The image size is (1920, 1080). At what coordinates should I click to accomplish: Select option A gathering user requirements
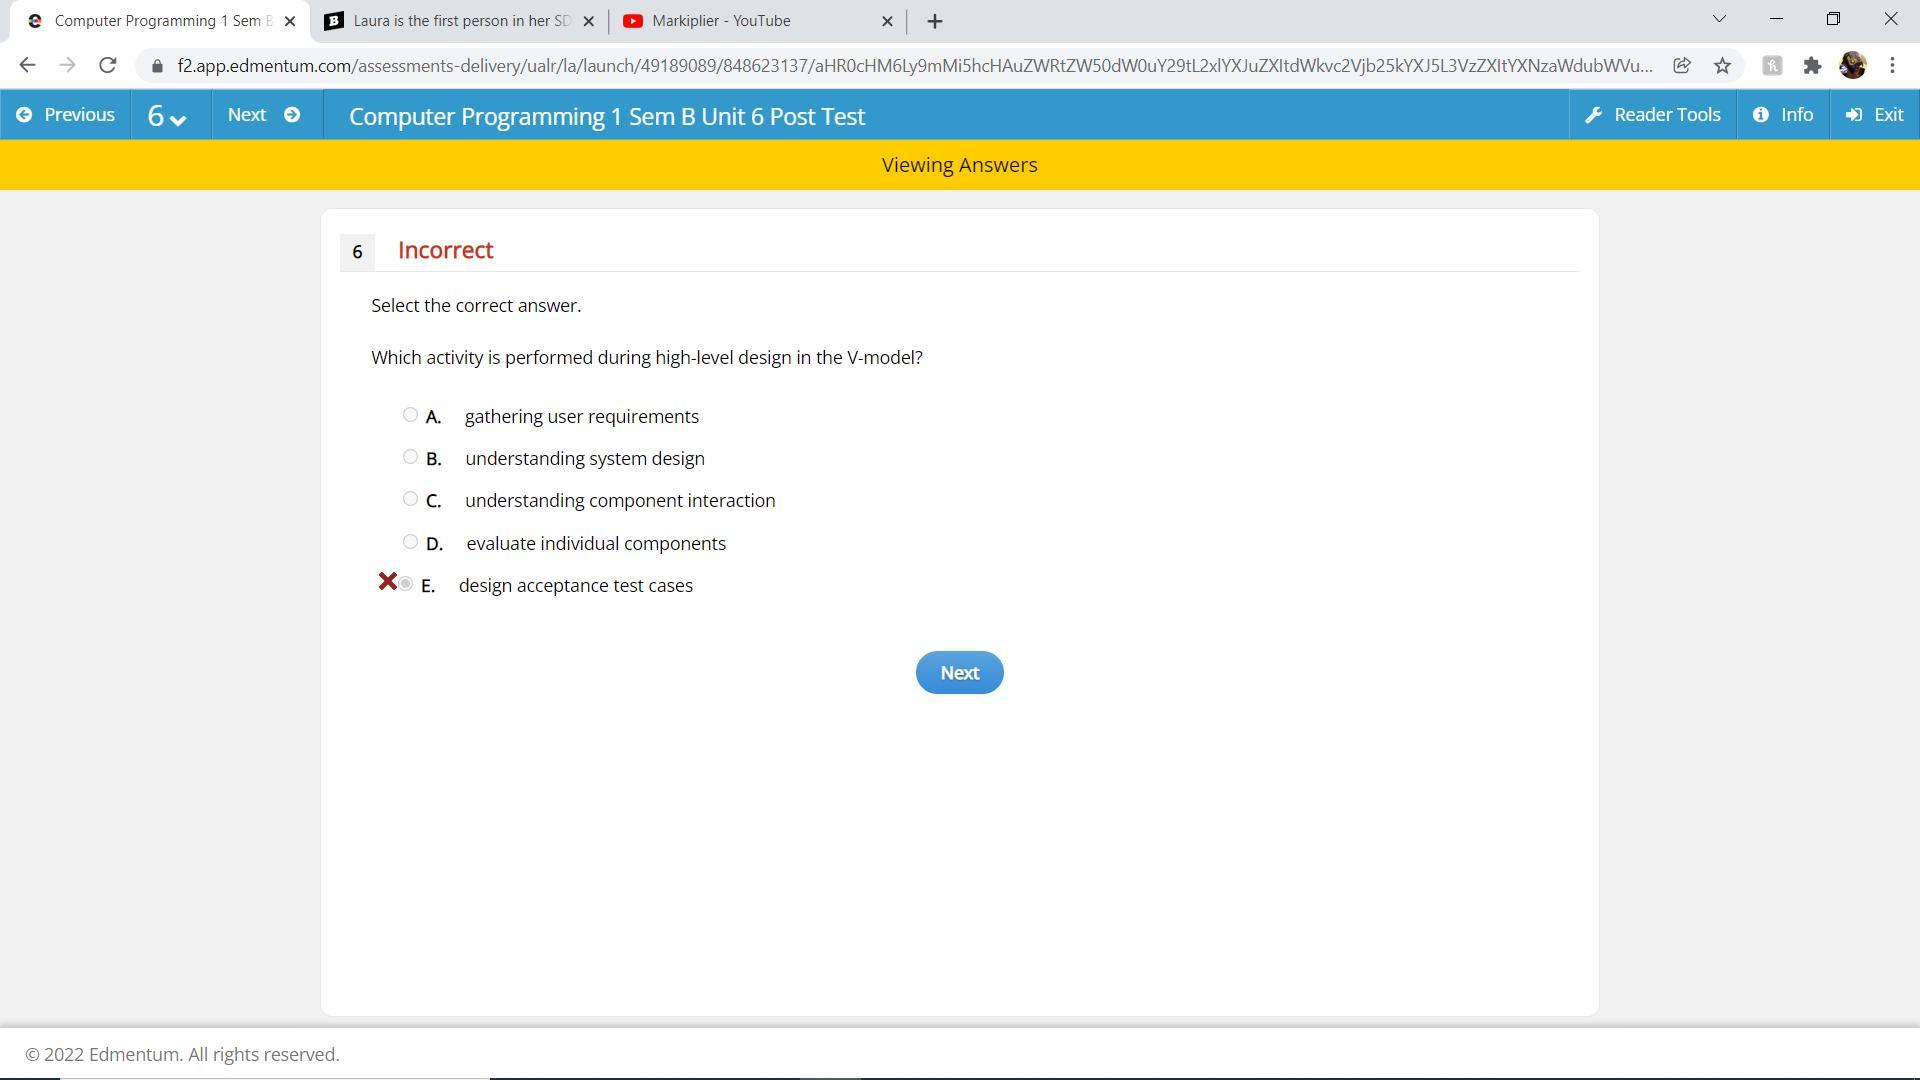point(410,415)
